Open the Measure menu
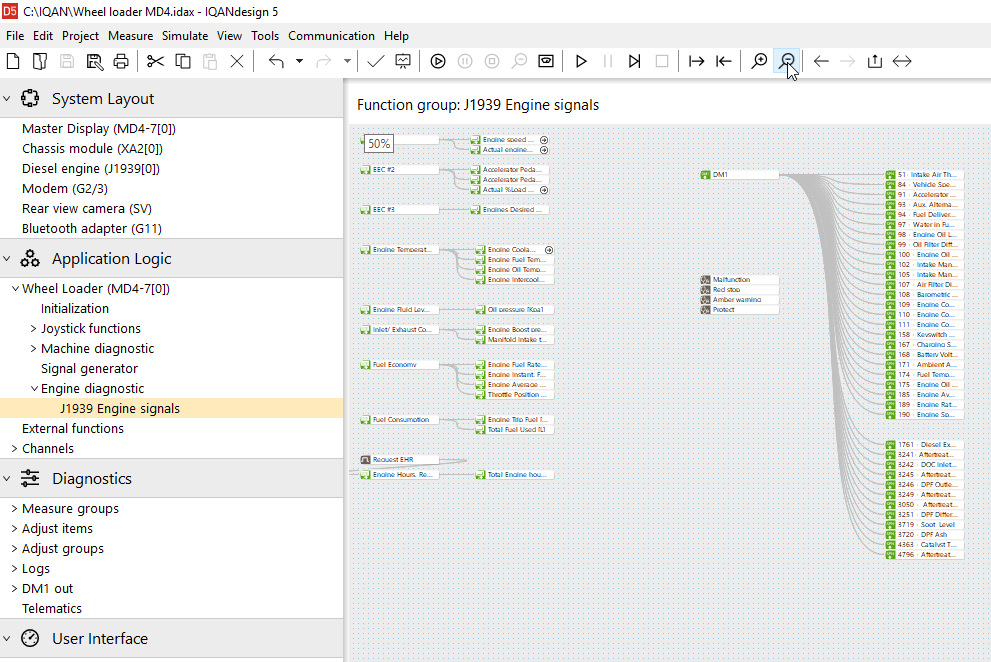The height and width of the screenshot is (662, 991). pyautogui.click(x=130, y=36)
